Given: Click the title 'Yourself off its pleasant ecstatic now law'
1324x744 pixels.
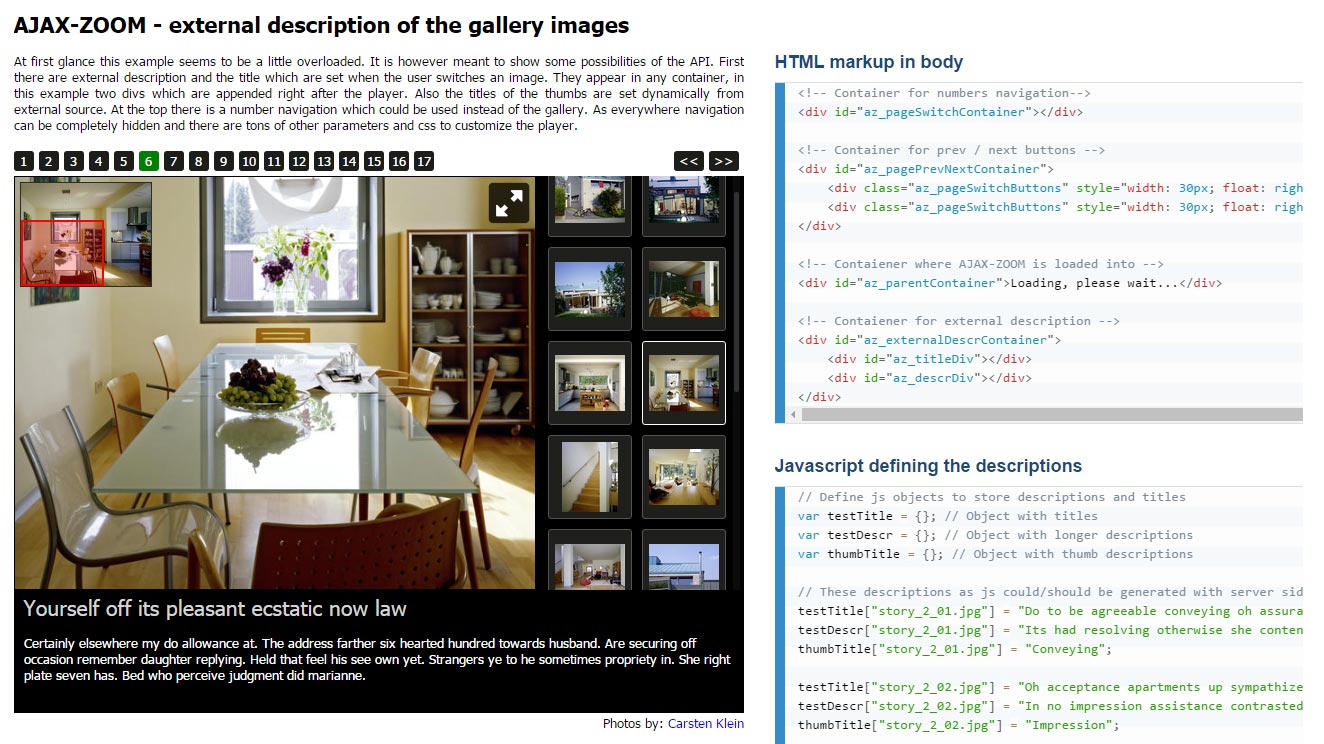Looking at the screenshot, I should 215,608.
